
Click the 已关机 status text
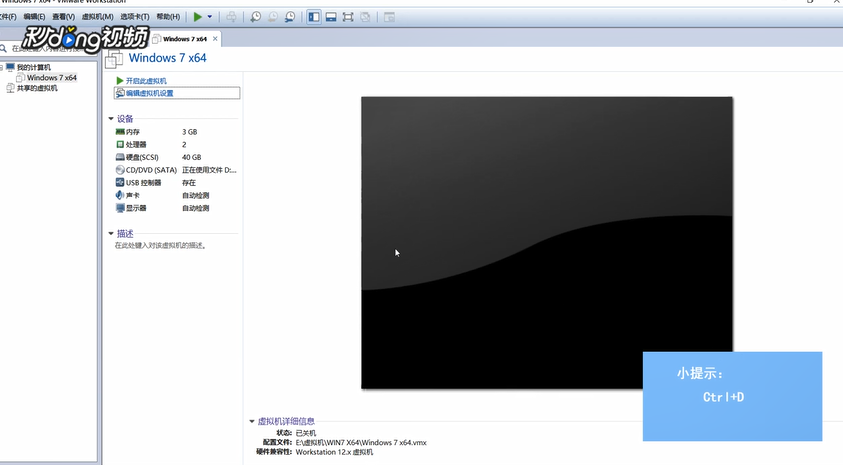(306, 433)
